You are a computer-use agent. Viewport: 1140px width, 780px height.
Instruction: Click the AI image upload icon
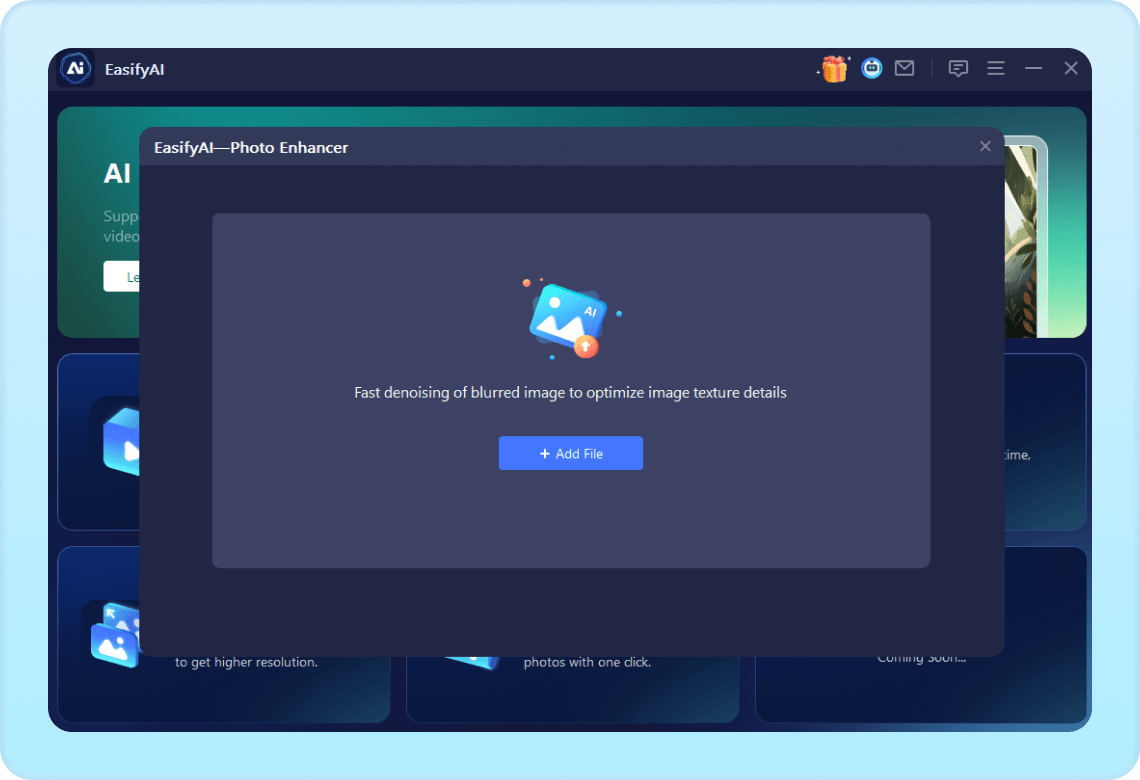[x=571, y=319]
